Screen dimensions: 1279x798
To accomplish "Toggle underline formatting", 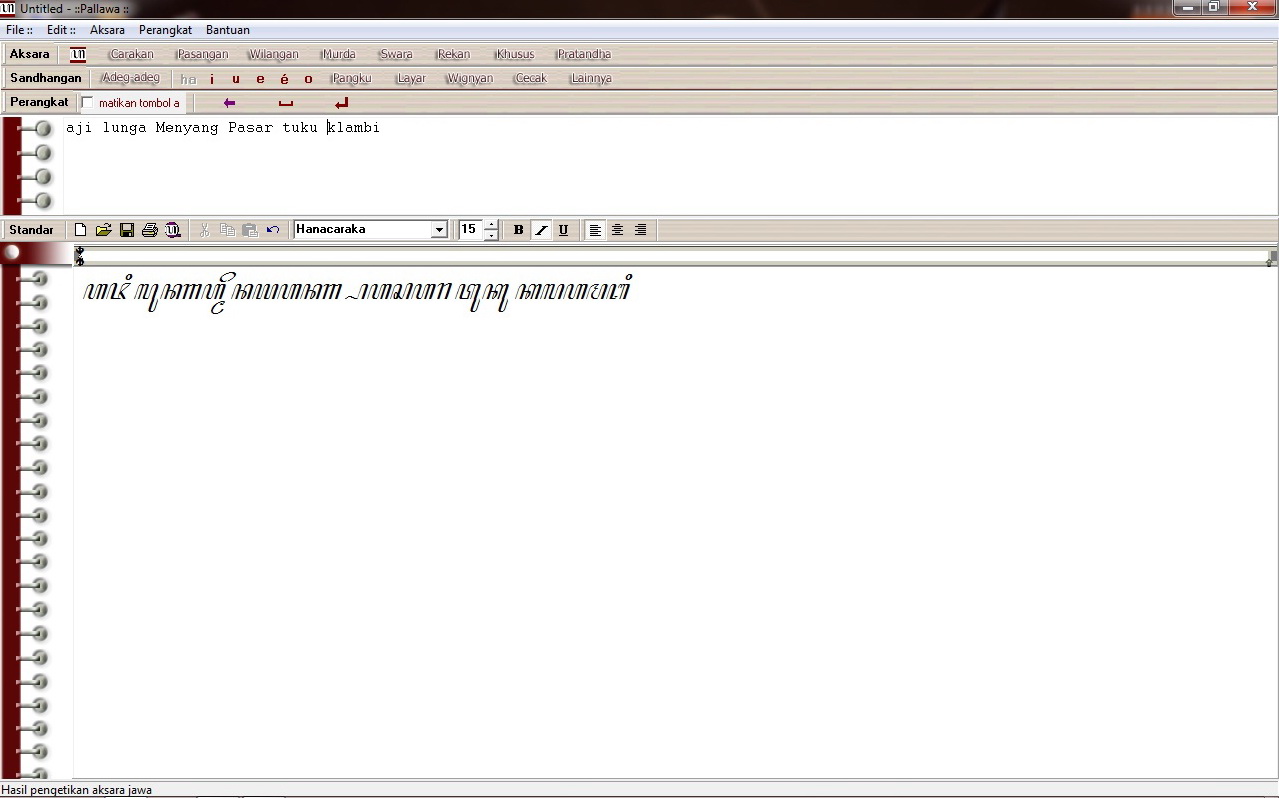I will [x=563, y=230].
